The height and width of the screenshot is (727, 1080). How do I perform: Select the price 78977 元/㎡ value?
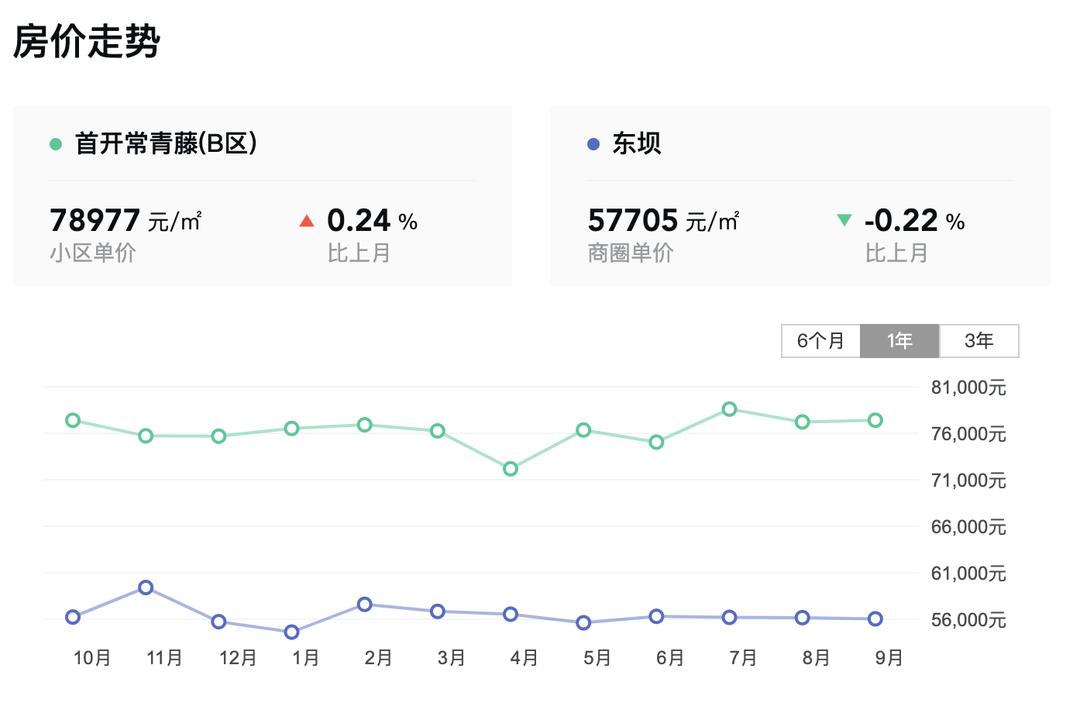pos(95,218)
